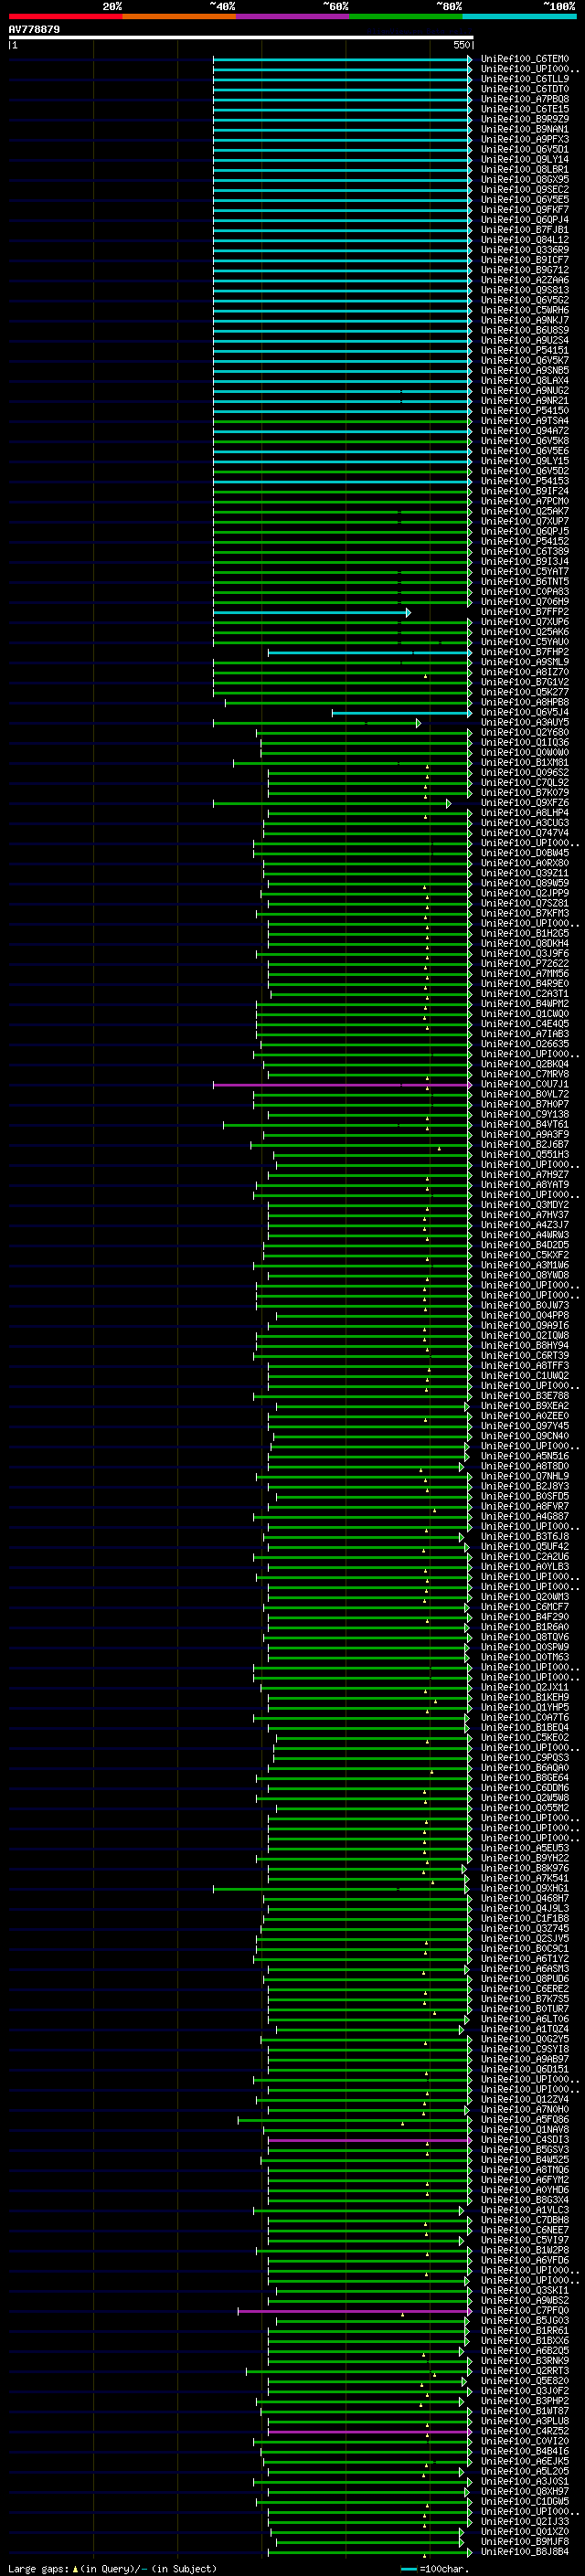
Task: Select the UniRef100_Q9S813 label
Action: tap(525, 290)
